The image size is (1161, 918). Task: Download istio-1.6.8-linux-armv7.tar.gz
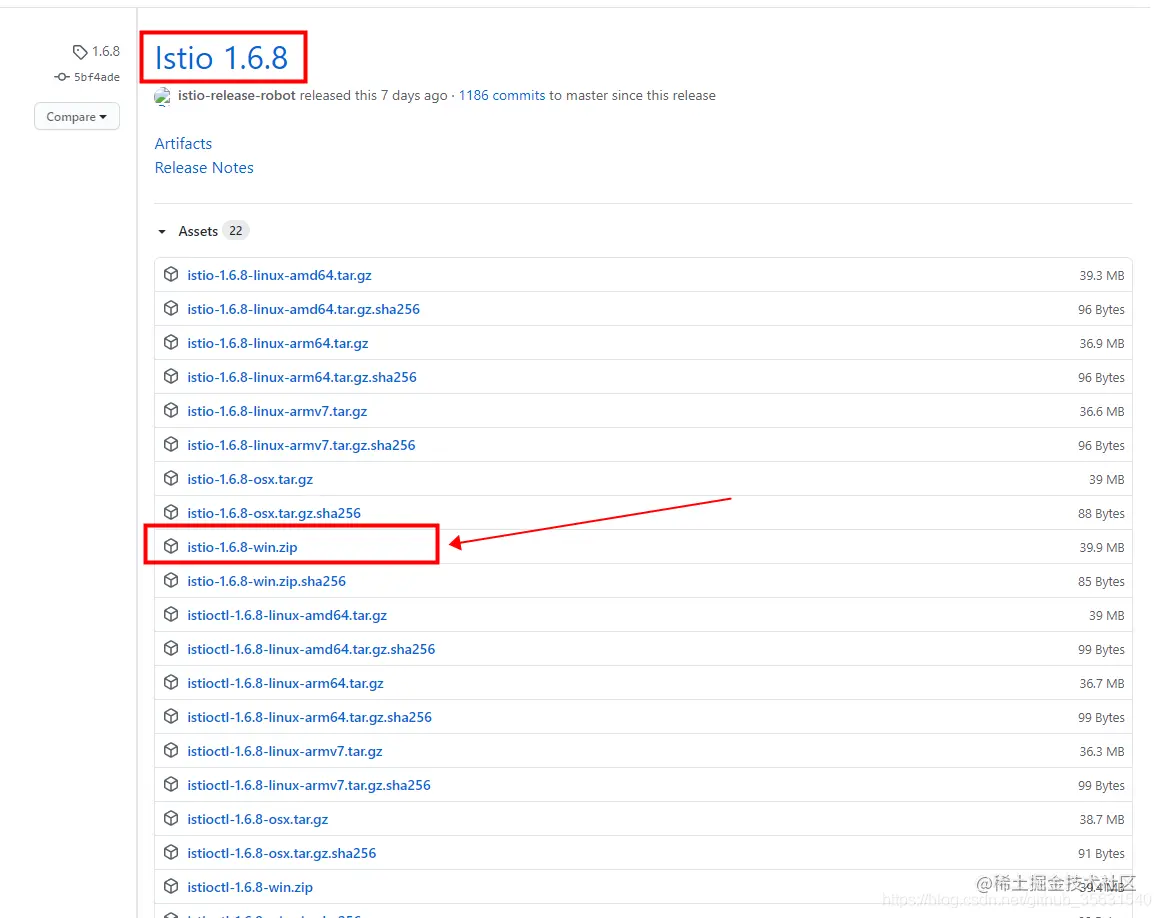277,412
